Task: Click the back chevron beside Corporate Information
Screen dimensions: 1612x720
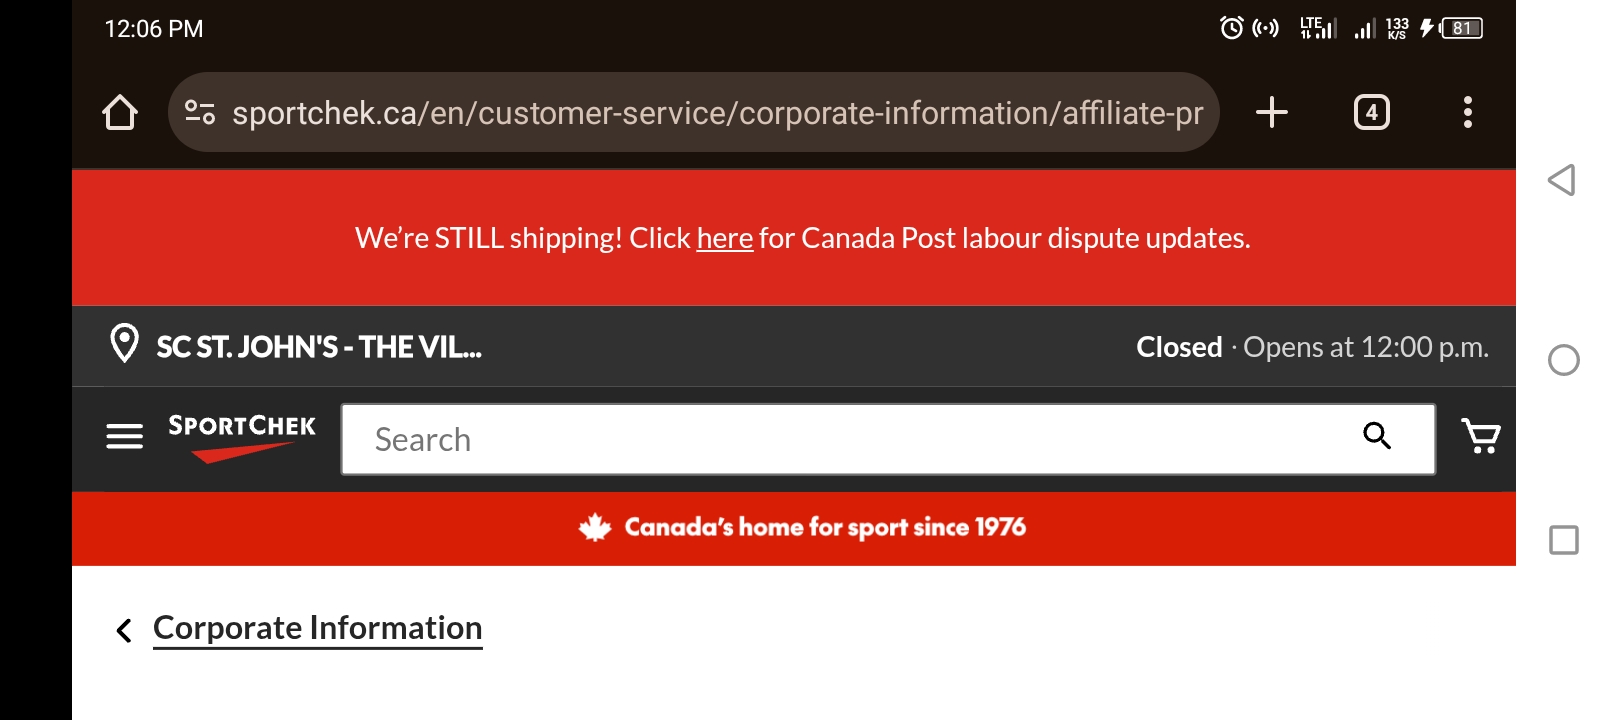Action: pyautogui.click(x=124, y=631)
